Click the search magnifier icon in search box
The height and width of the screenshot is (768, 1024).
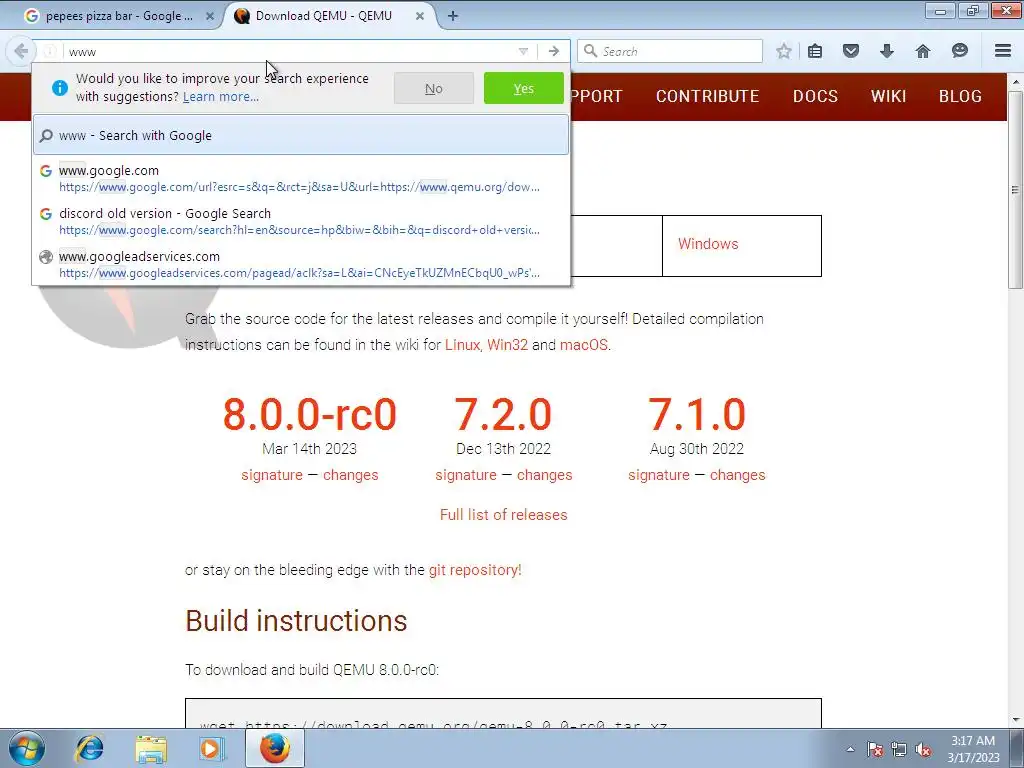(x=590, y=51)
